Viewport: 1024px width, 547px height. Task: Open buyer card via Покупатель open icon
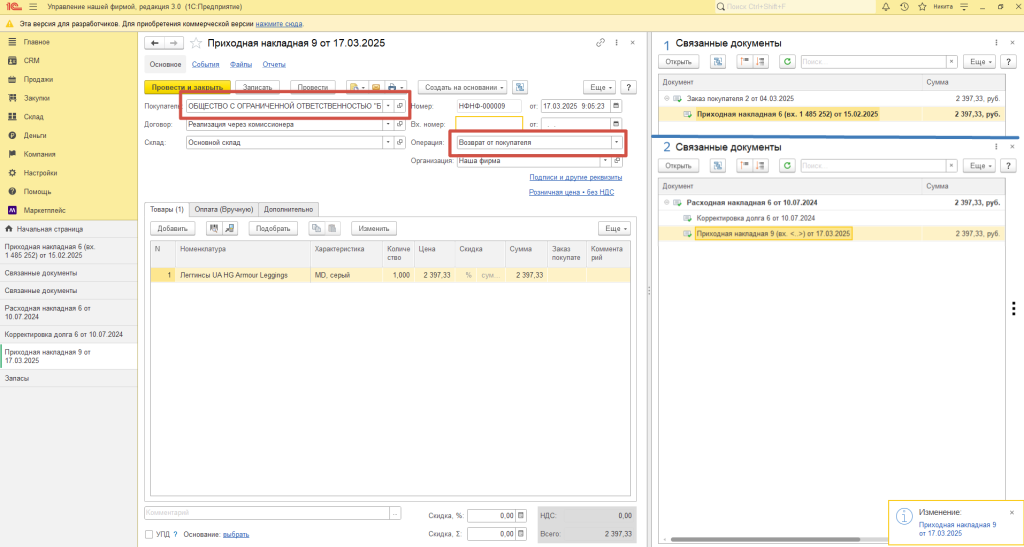pyautogui.click(x=400, y=106)
